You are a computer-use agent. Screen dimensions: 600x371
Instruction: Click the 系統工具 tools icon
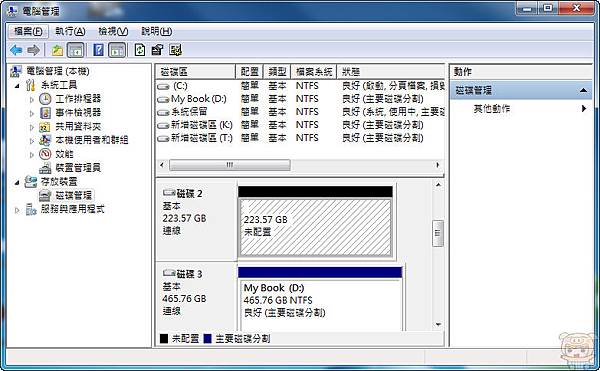(30, 85)
